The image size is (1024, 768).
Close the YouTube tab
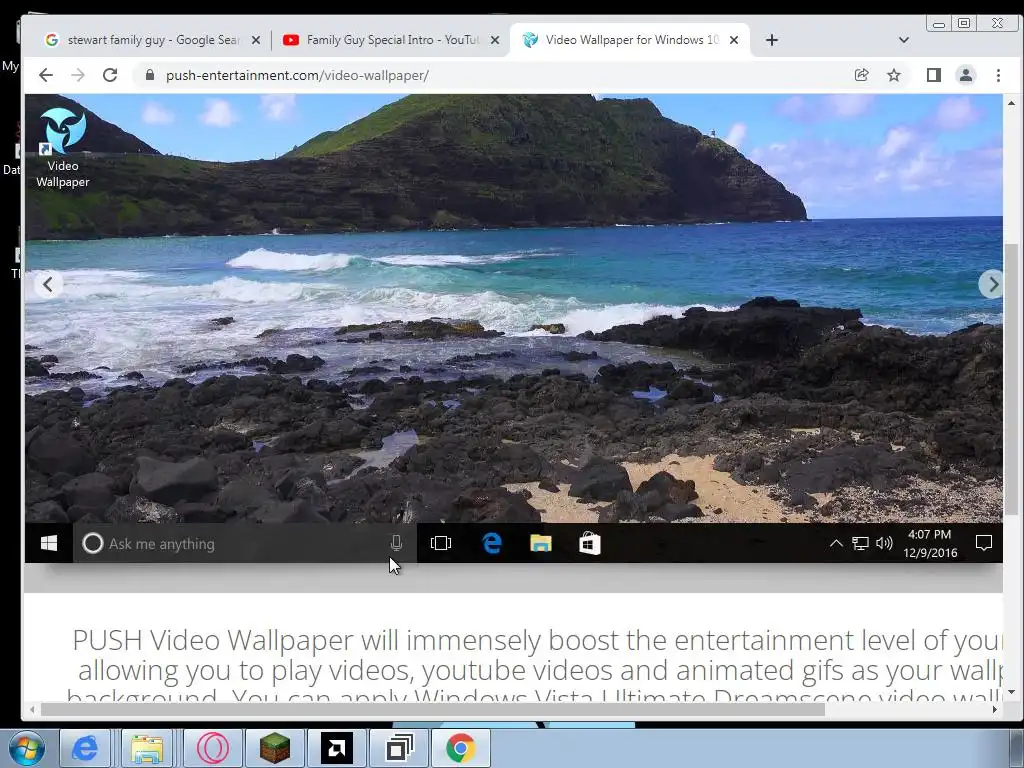coord(495,40)
